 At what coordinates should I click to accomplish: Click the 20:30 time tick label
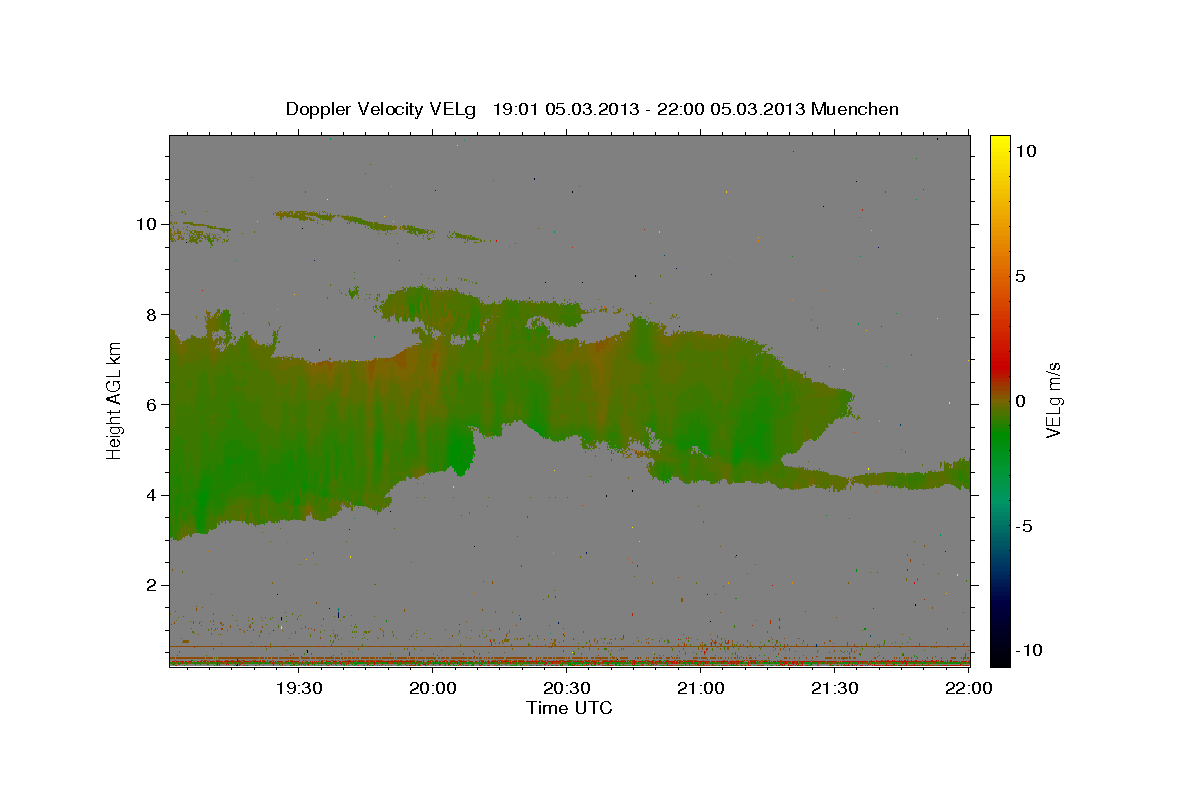pos(567,688)
